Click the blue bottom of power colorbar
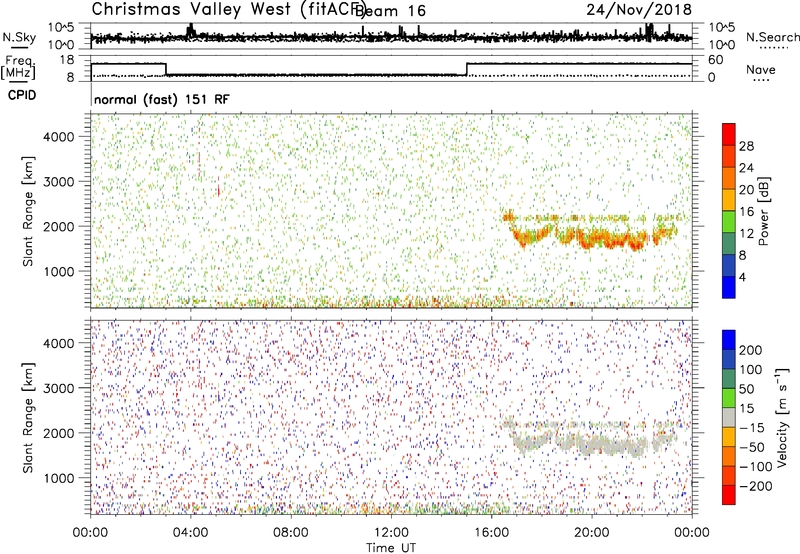This screenshot has height=554, width=800. click(729, 287)
